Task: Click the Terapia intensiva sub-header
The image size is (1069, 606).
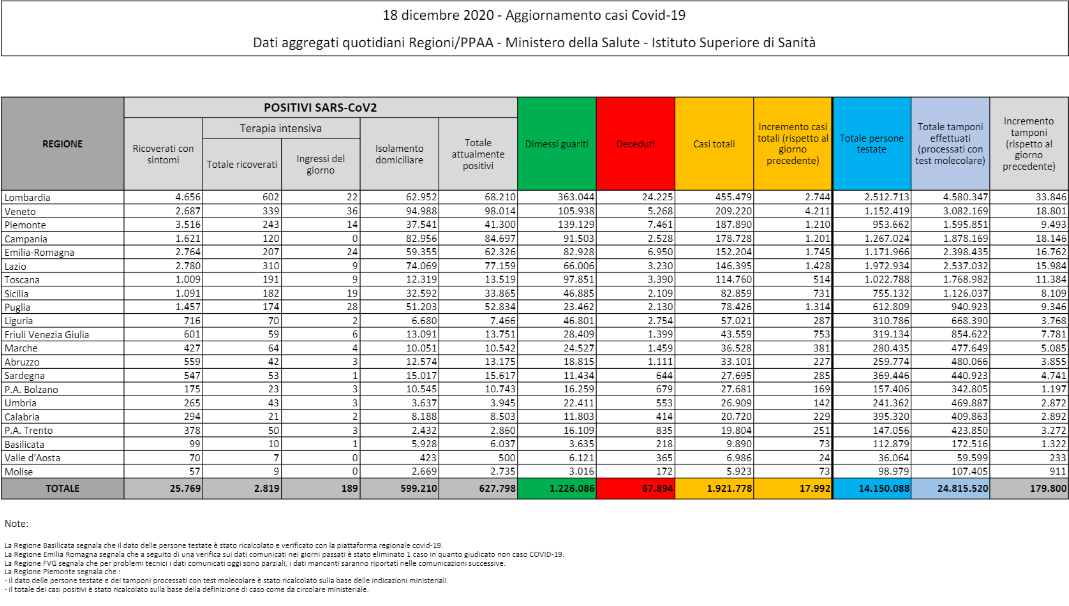Action: 281,128
